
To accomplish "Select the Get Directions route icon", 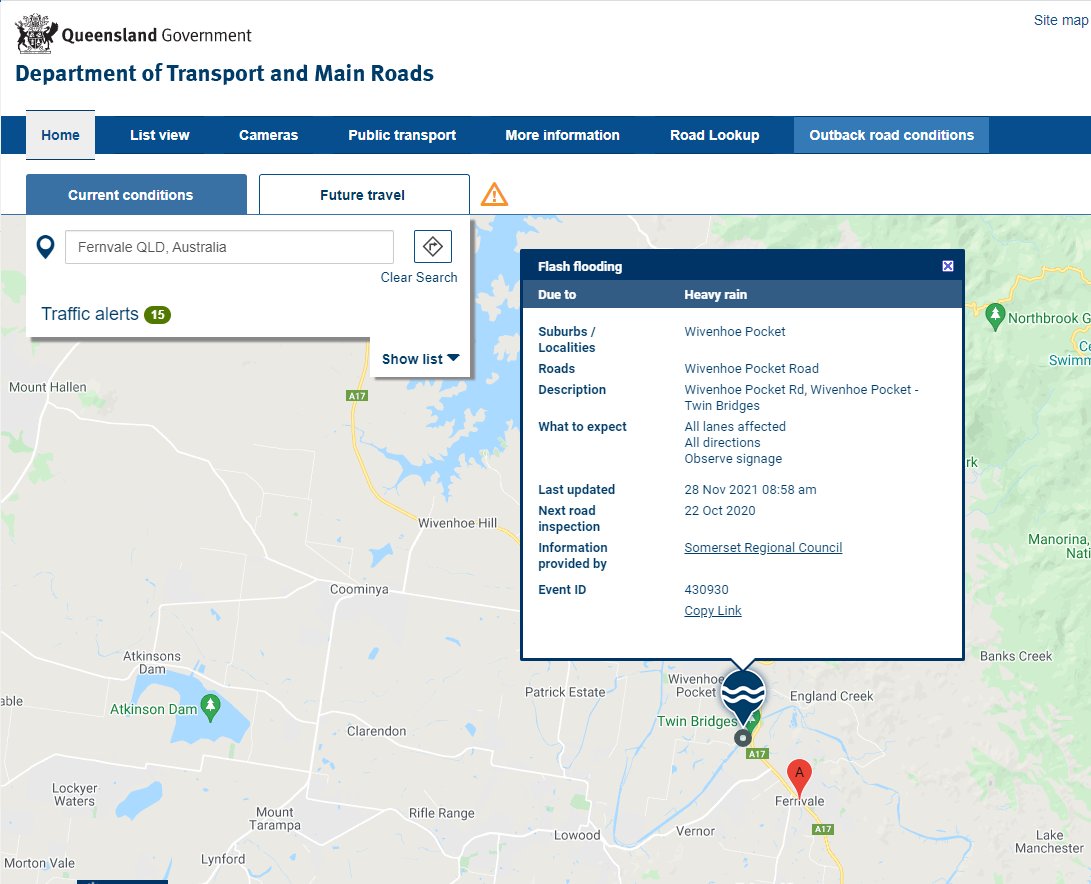I will pos(432,245).
